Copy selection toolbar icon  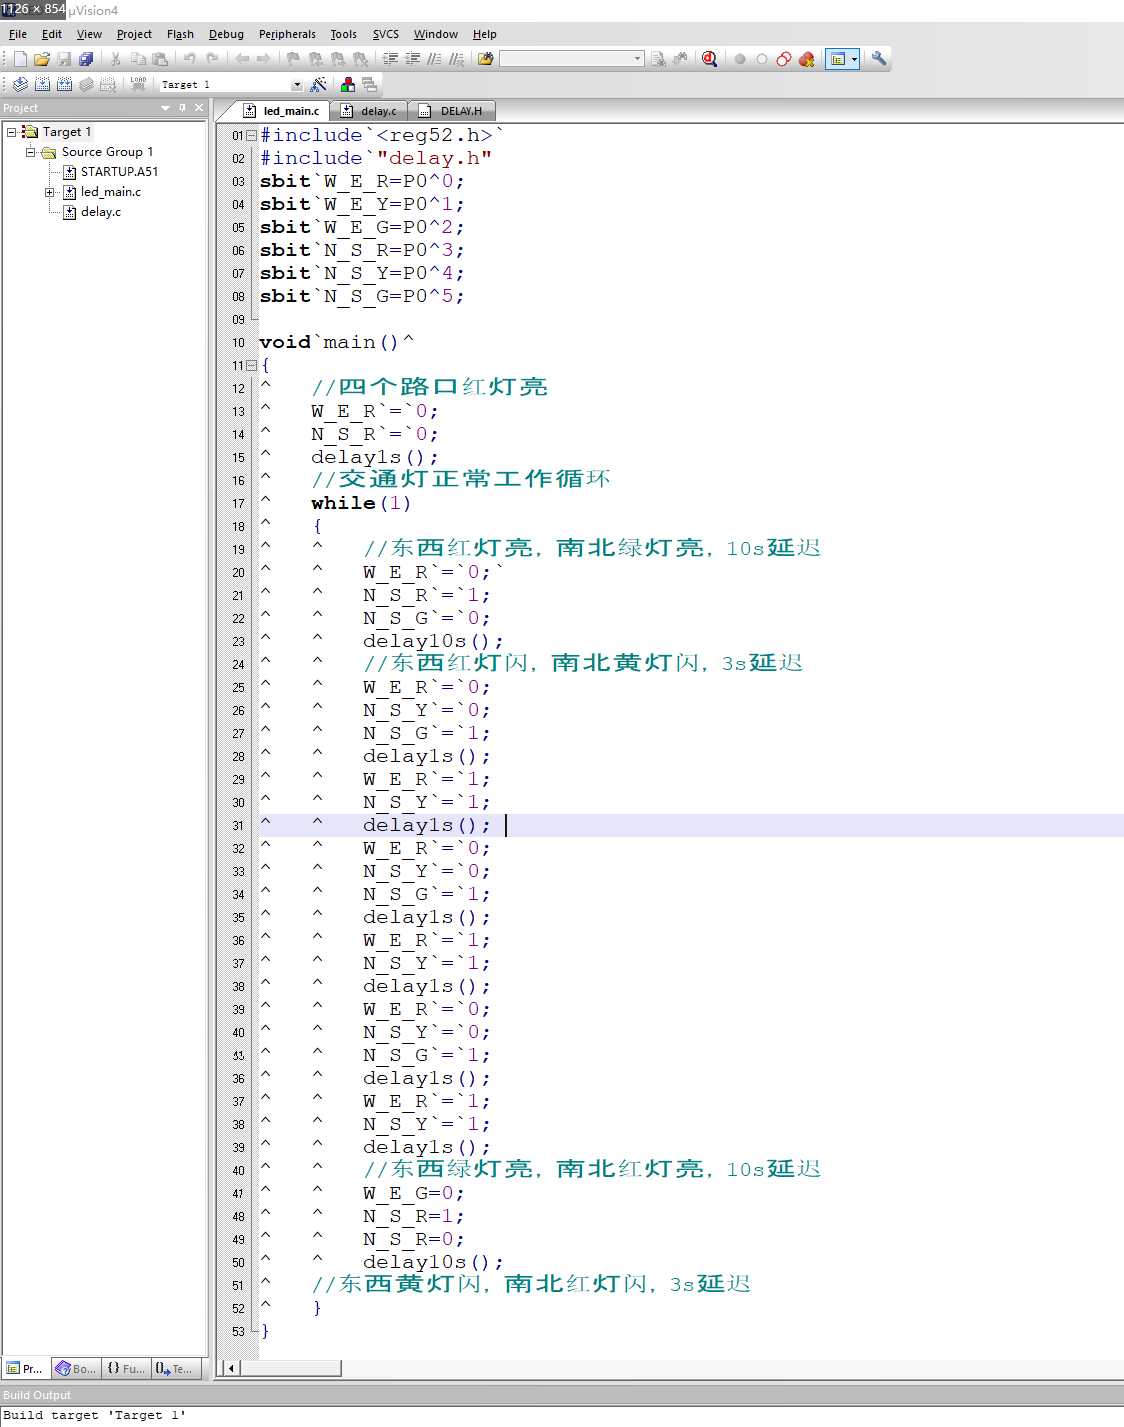coord(138,59)
